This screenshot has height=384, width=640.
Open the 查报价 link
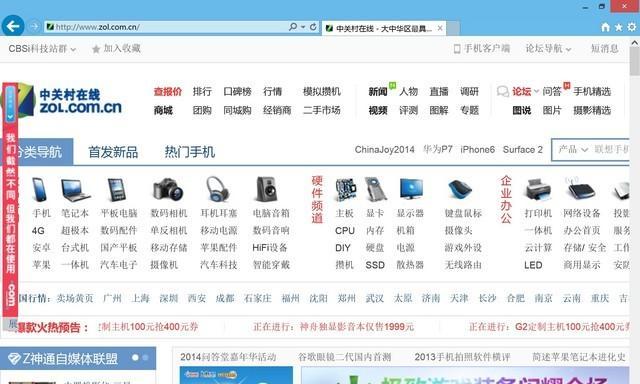tap(168, 91)
